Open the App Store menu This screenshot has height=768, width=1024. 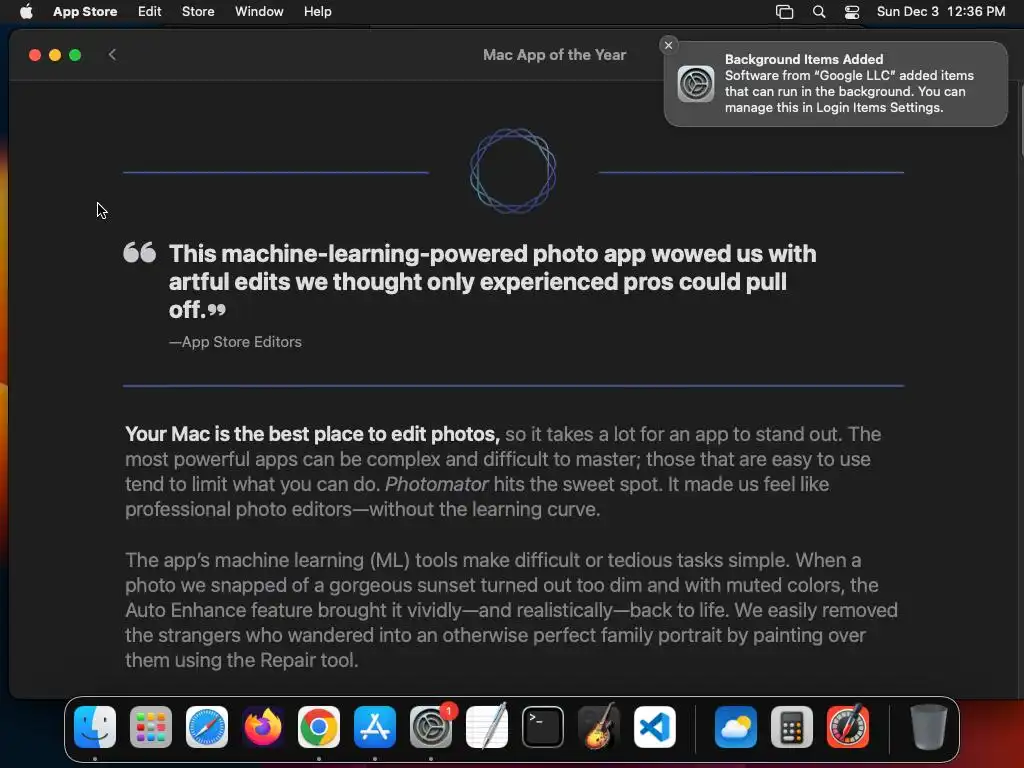point(85,12)
